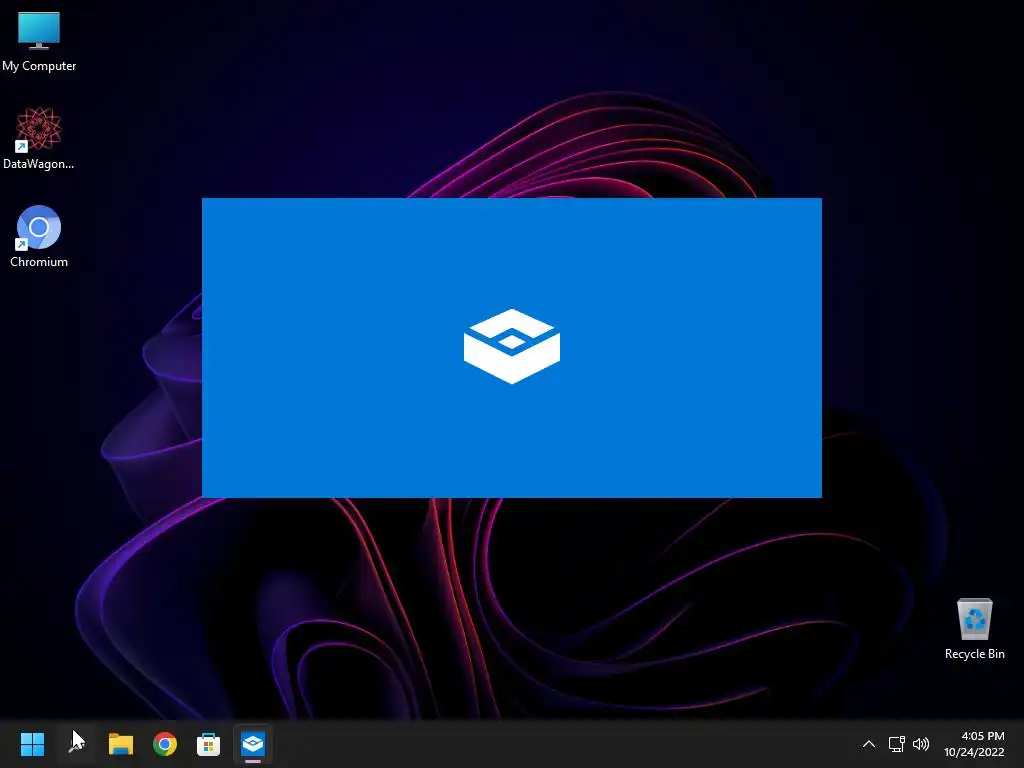
Task: Open the volume tray icon
Action: pyautogui.click(x=921, y=744)
